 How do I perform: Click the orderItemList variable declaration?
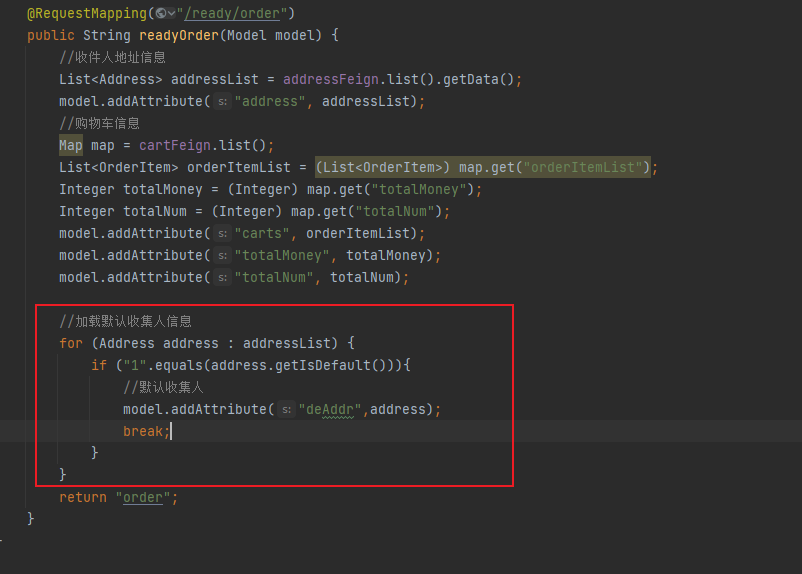pos(239,167)
